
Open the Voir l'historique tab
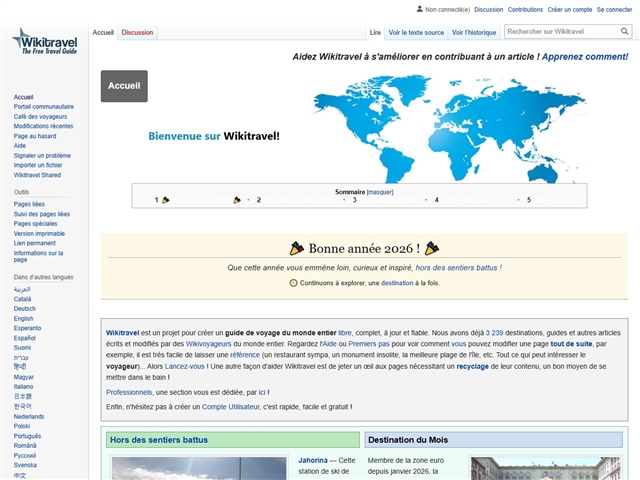[474, 32]
